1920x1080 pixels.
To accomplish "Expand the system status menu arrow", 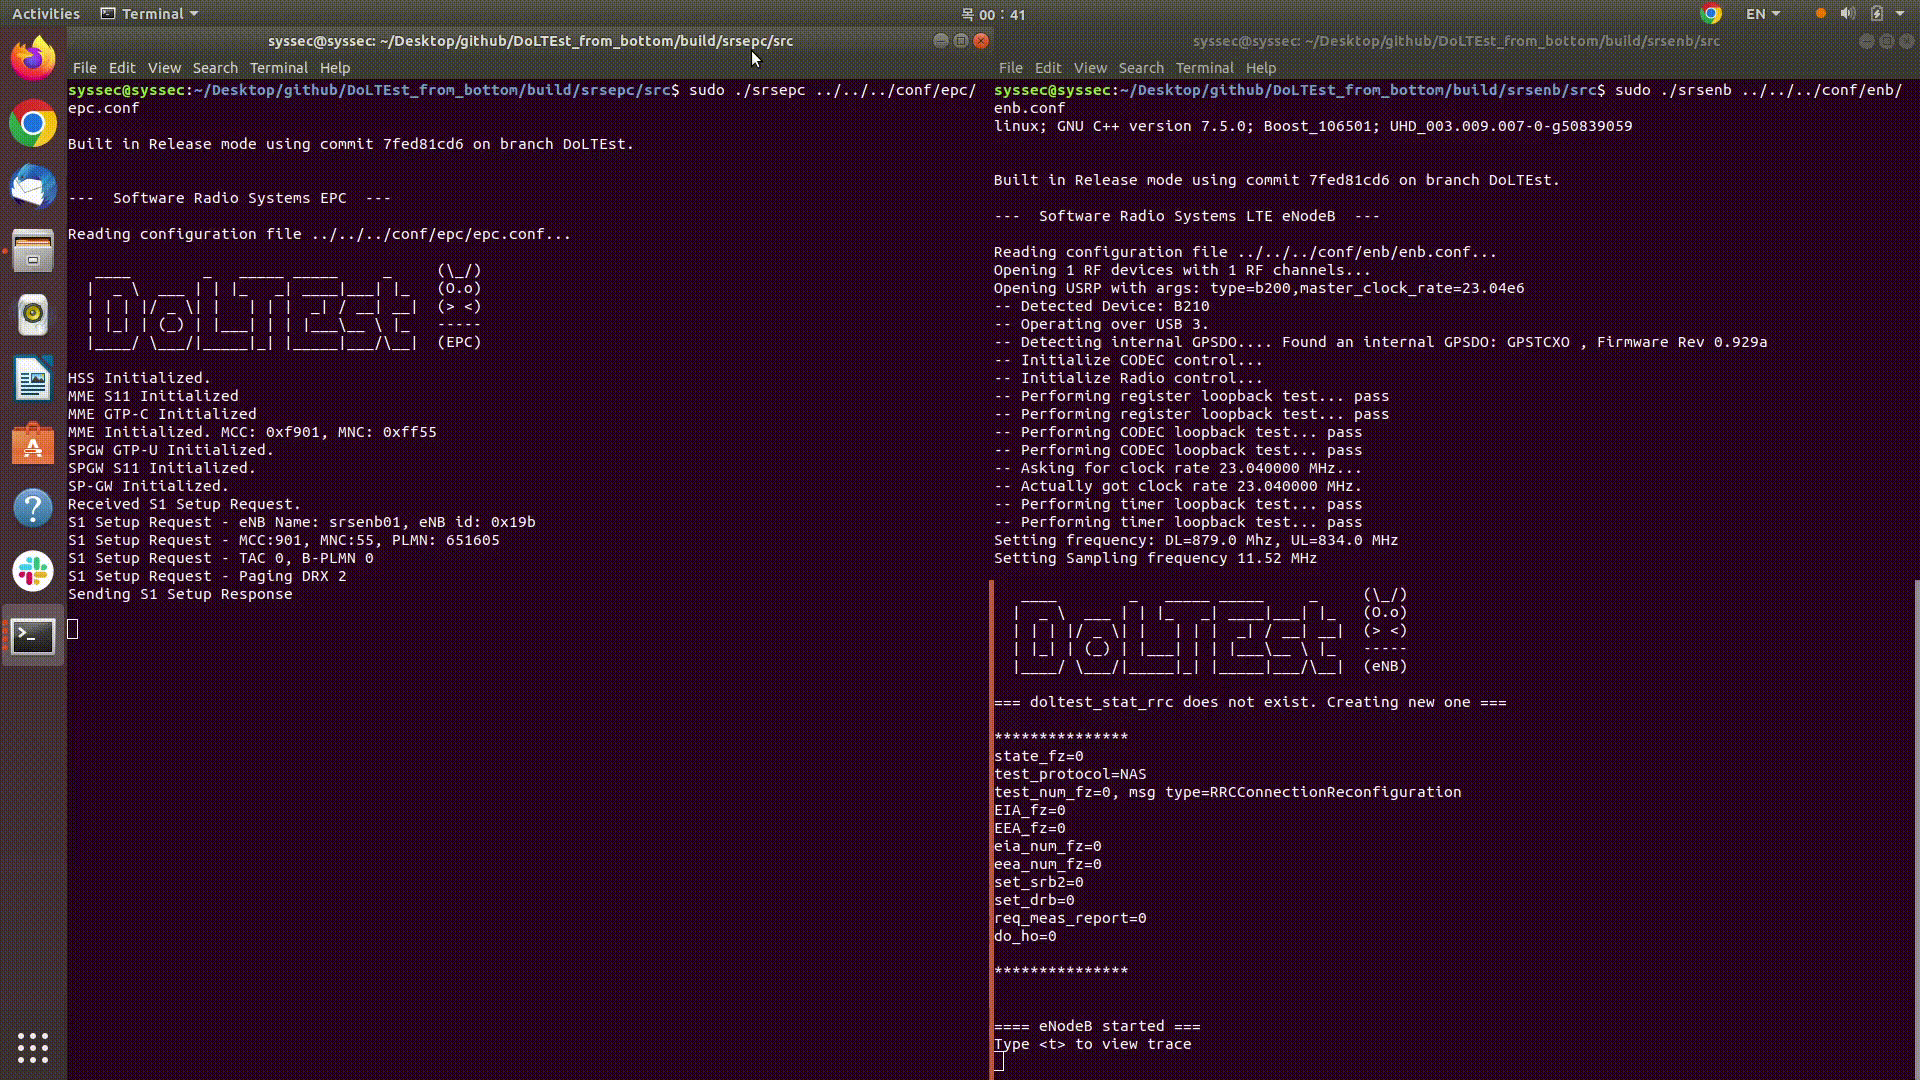I will [1900, 14].
